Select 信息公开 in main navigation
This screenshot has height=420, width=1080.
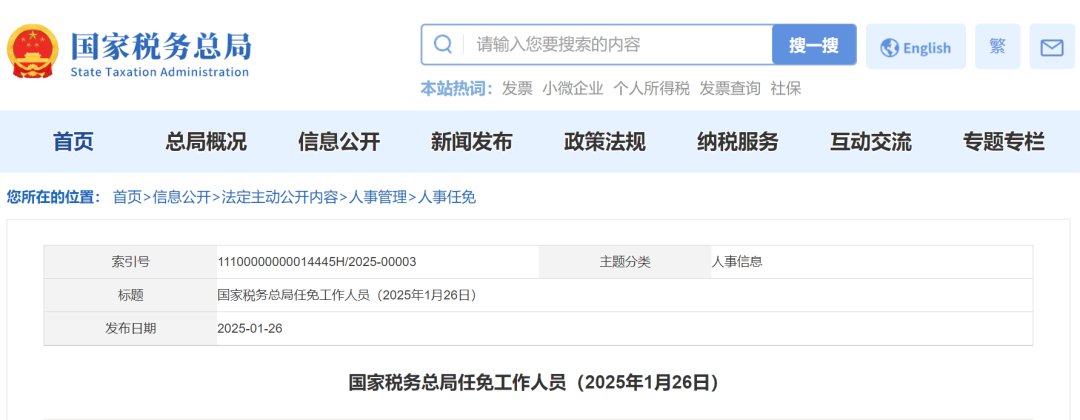(x=339, y=142)
